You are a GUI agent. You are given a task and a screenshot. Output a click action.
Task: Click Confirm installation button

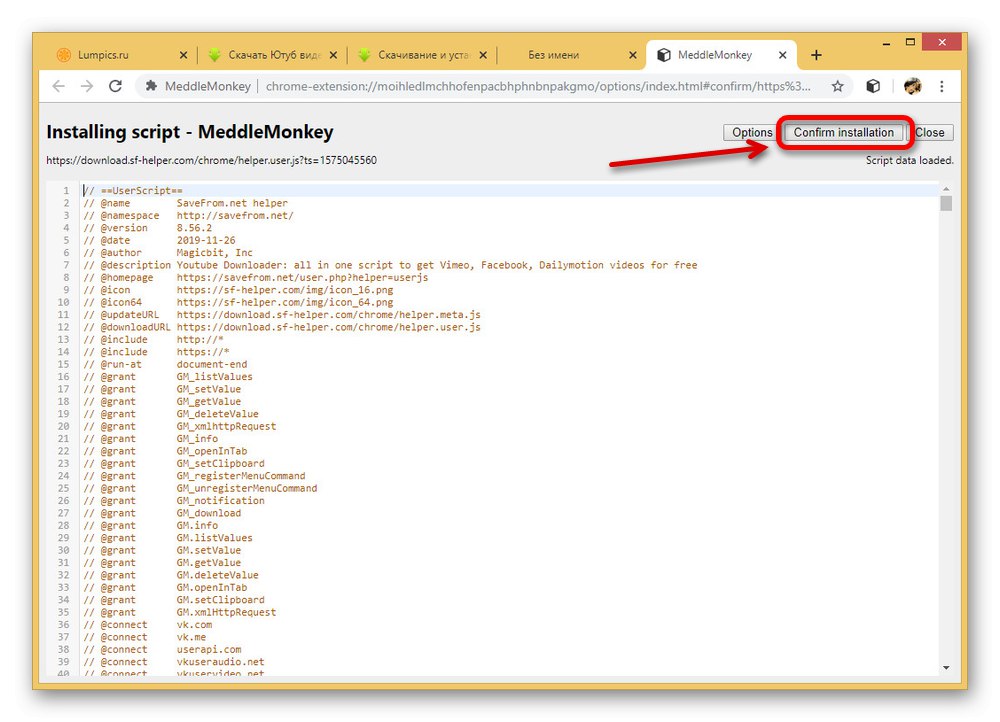click(843, 133)
